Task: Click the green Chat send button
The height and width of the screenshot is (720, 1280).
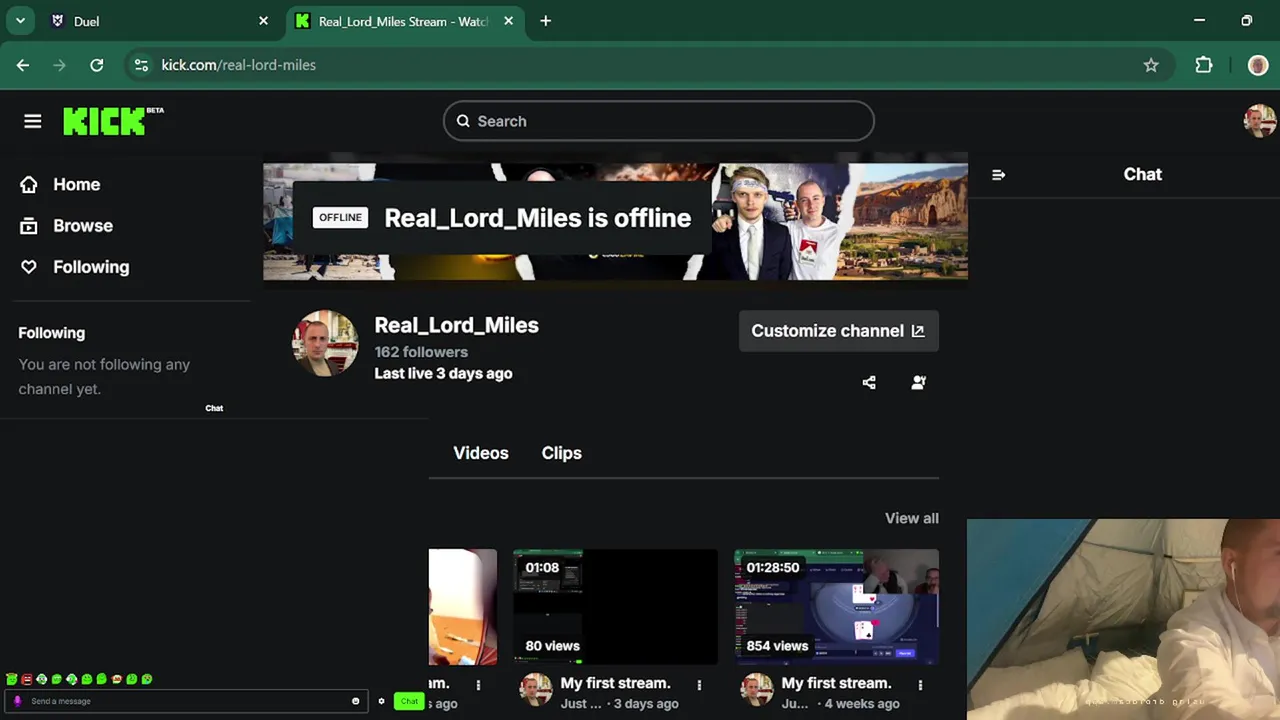Action: coord(409,701)
